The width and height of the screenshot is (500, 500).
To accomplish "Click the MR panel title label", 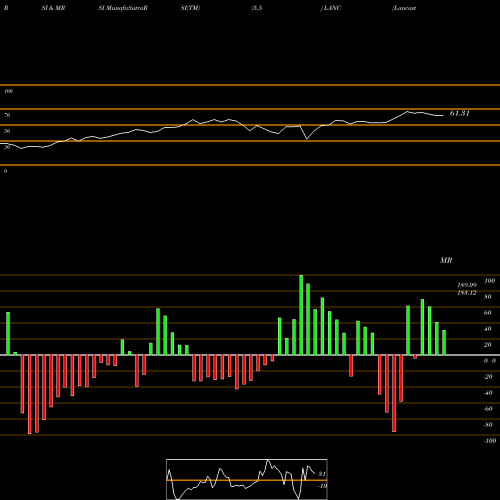I will coord(446,260).
